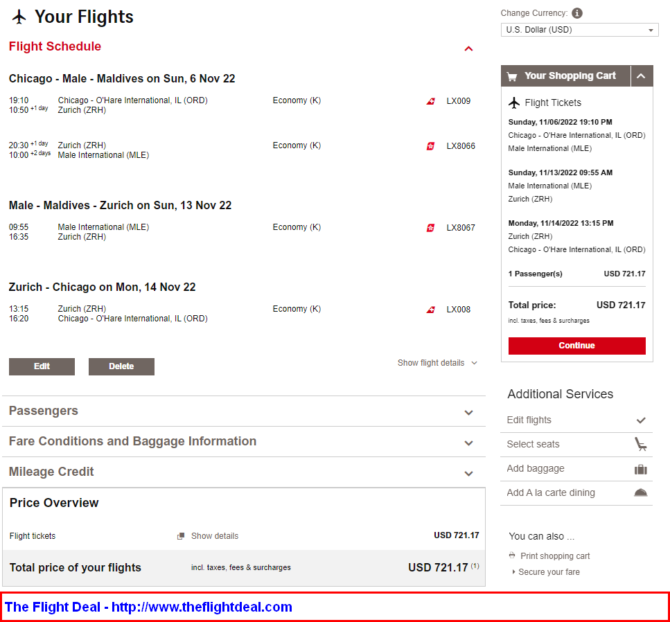Click cart entry Sunday, 11/13/2022 09:55 AM
This screenshot has height=622, width=670.
(x=560, y=173)
